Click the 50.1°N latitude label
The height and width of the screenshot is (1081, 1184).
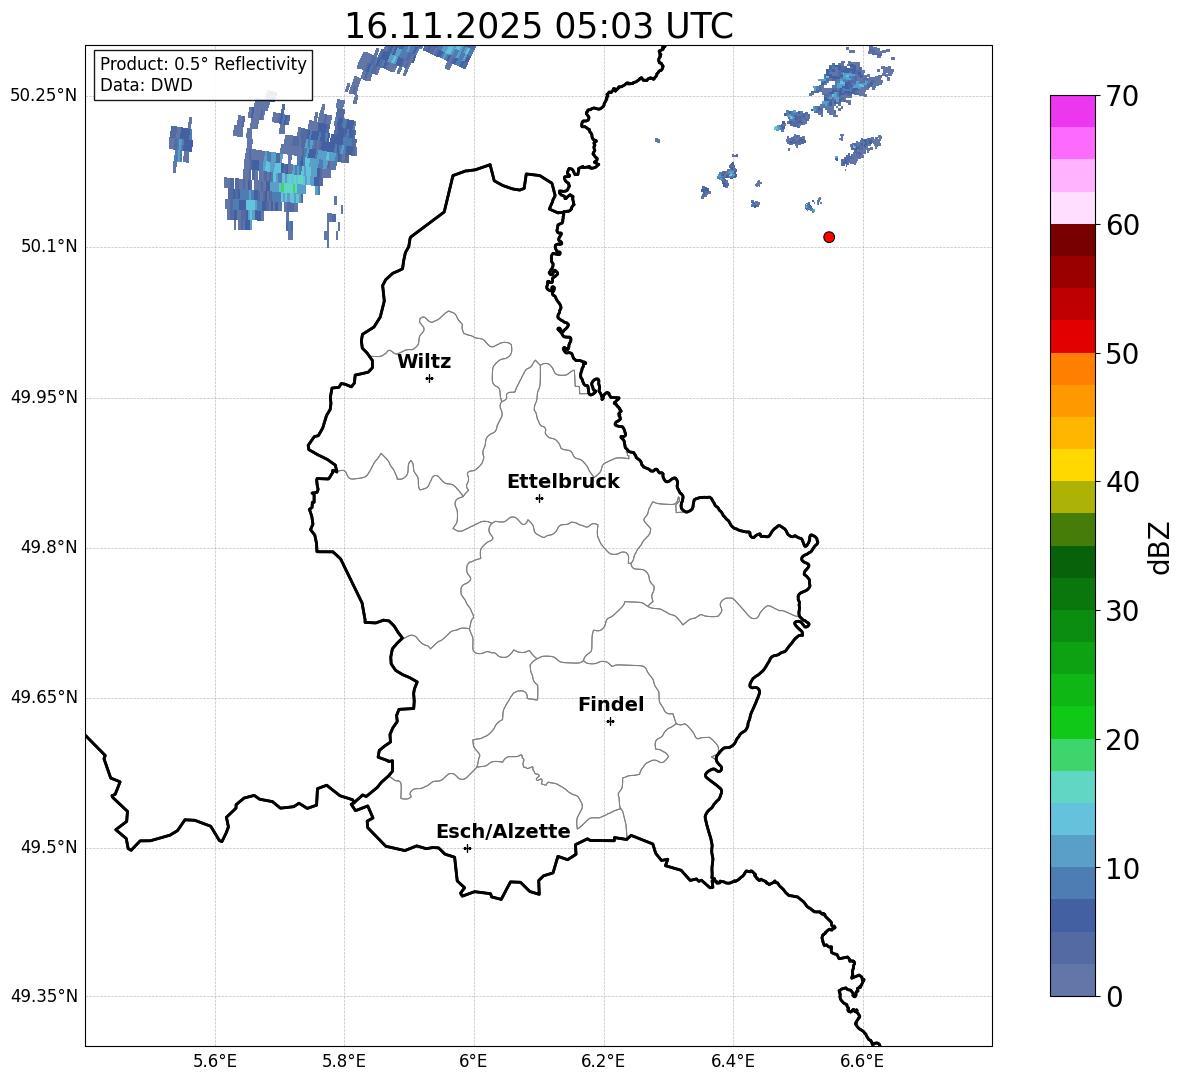coord(49,246)
